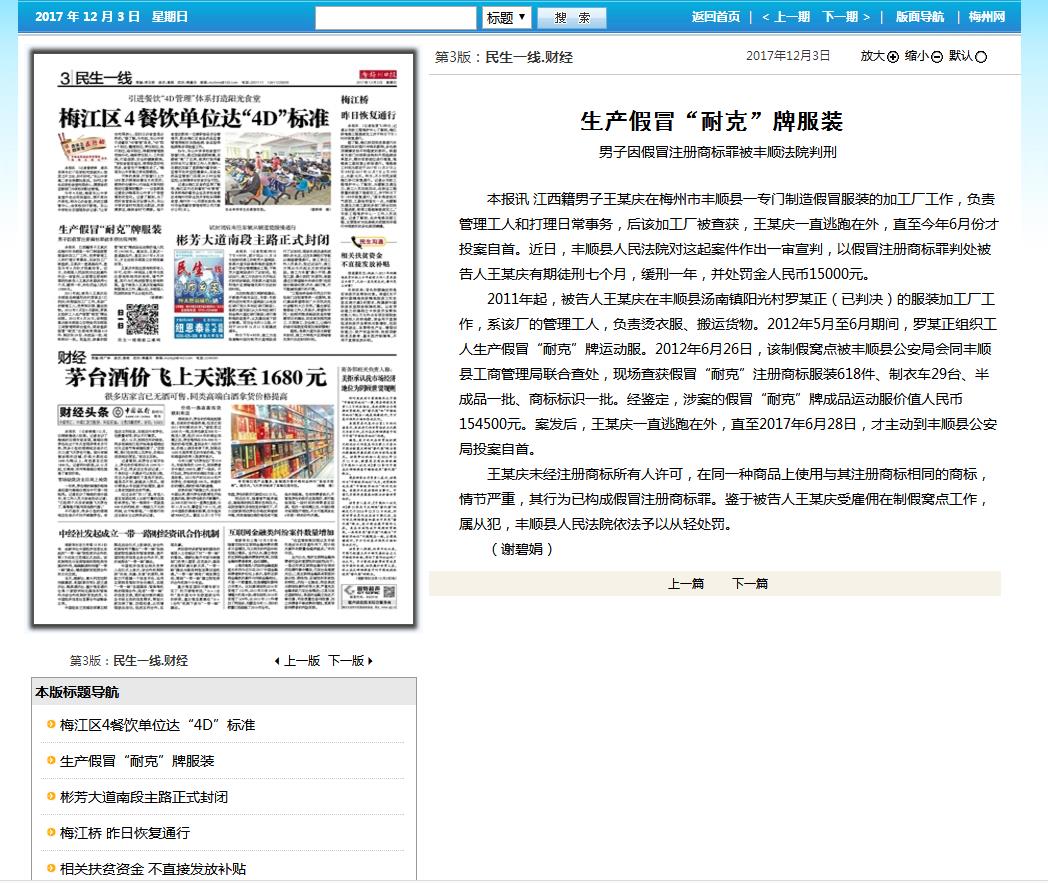Click the 搜索 search button
This screenshot has width=1048, height=883.
tap(572, 17)
